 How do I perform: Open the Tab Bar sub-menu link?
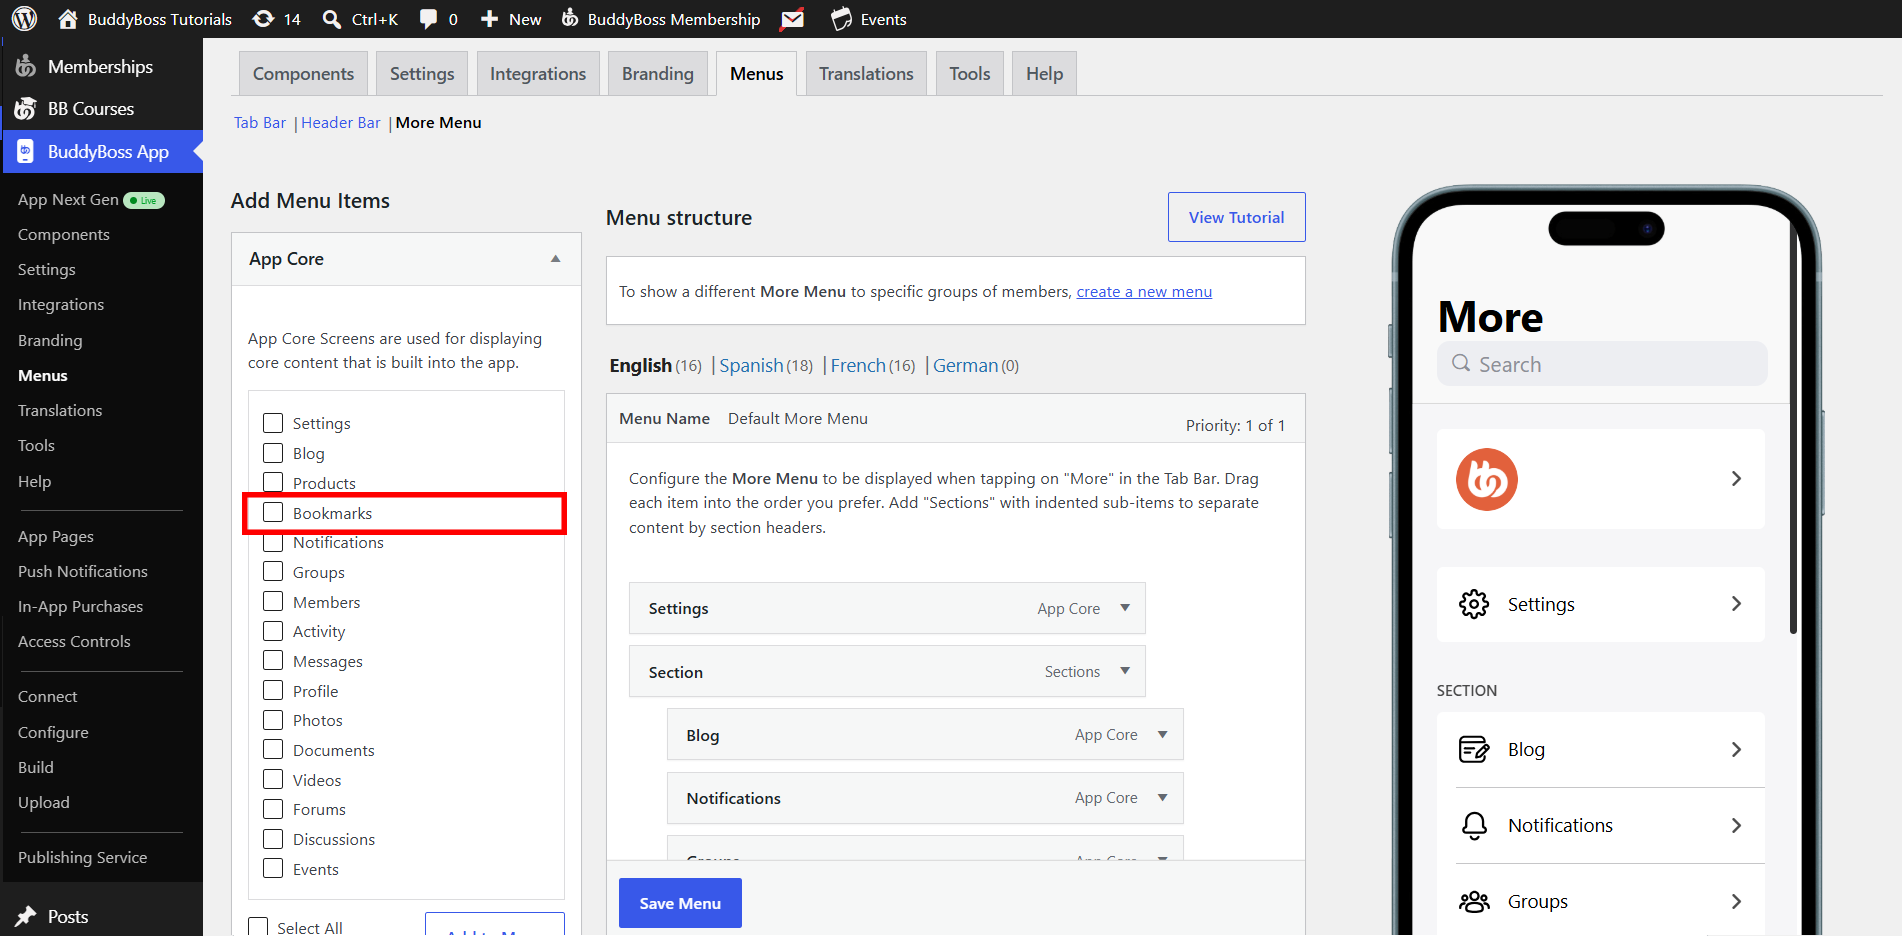click(260, 123)
